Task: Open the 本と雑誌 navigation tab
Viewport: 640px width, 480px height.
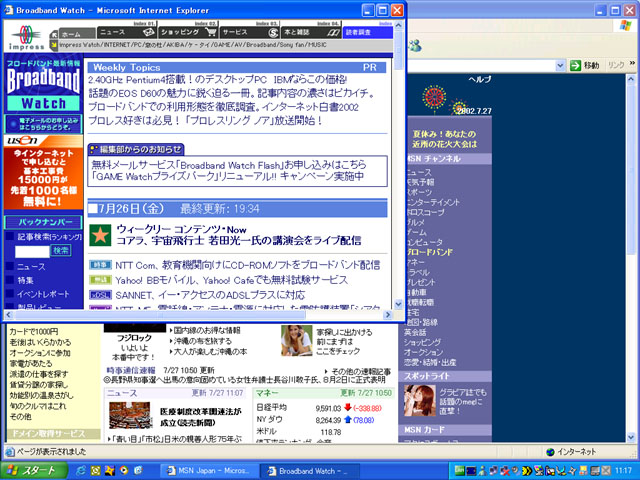Action: pos(311,32)
